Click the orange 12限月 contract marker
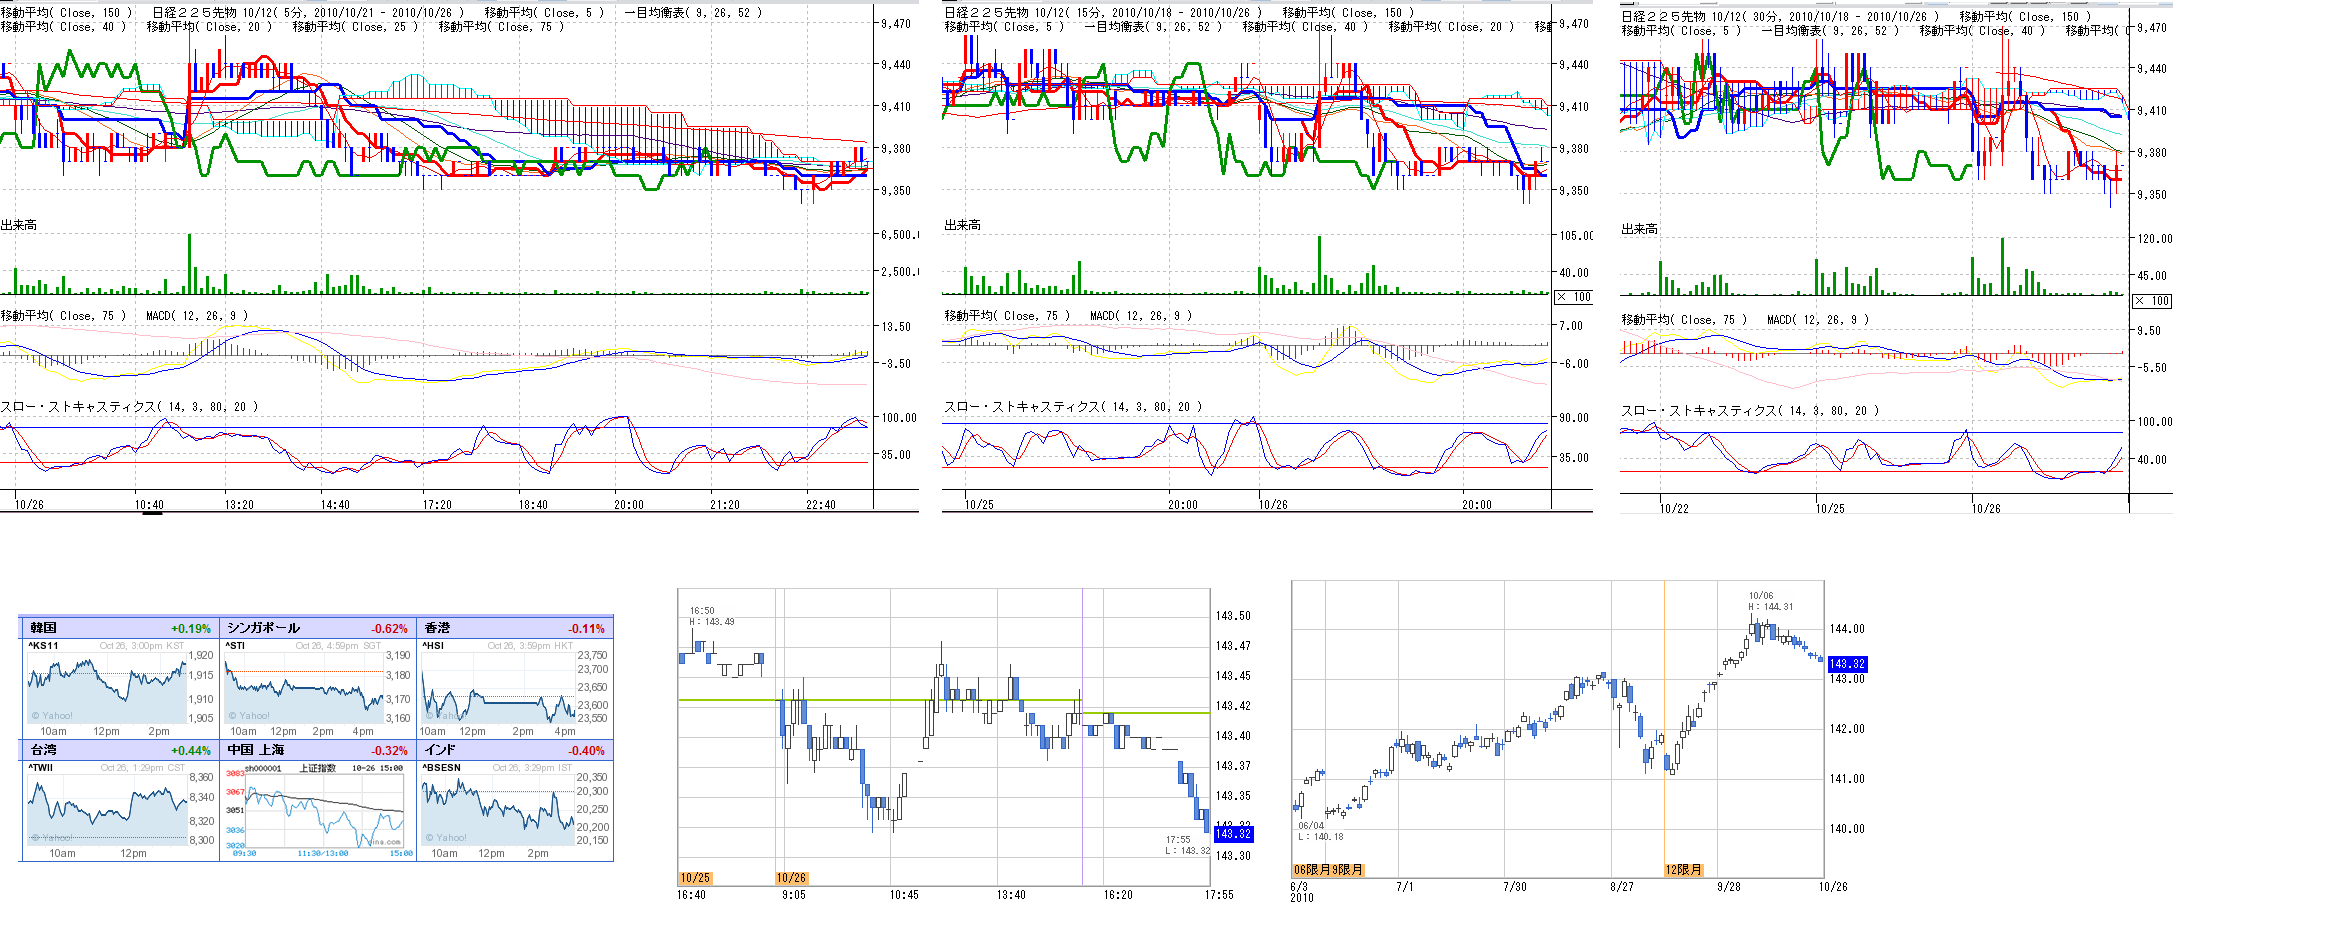Image resolution: width=2326 pixels, height=932 pixels. click(1683, 870)
